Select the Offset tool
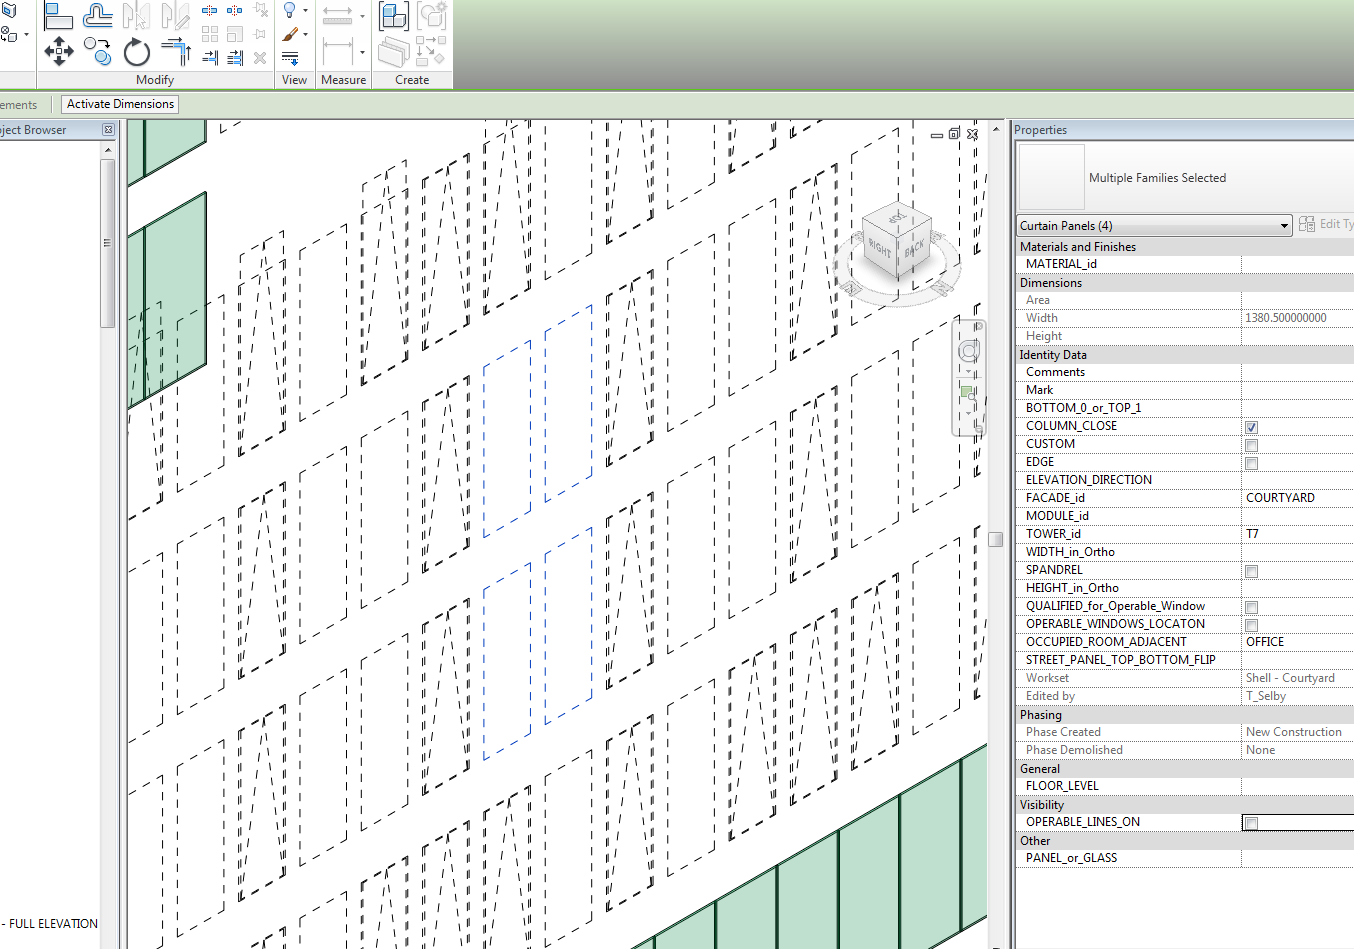This screenshot has width=1354, height=949. [x=98, y=15]
